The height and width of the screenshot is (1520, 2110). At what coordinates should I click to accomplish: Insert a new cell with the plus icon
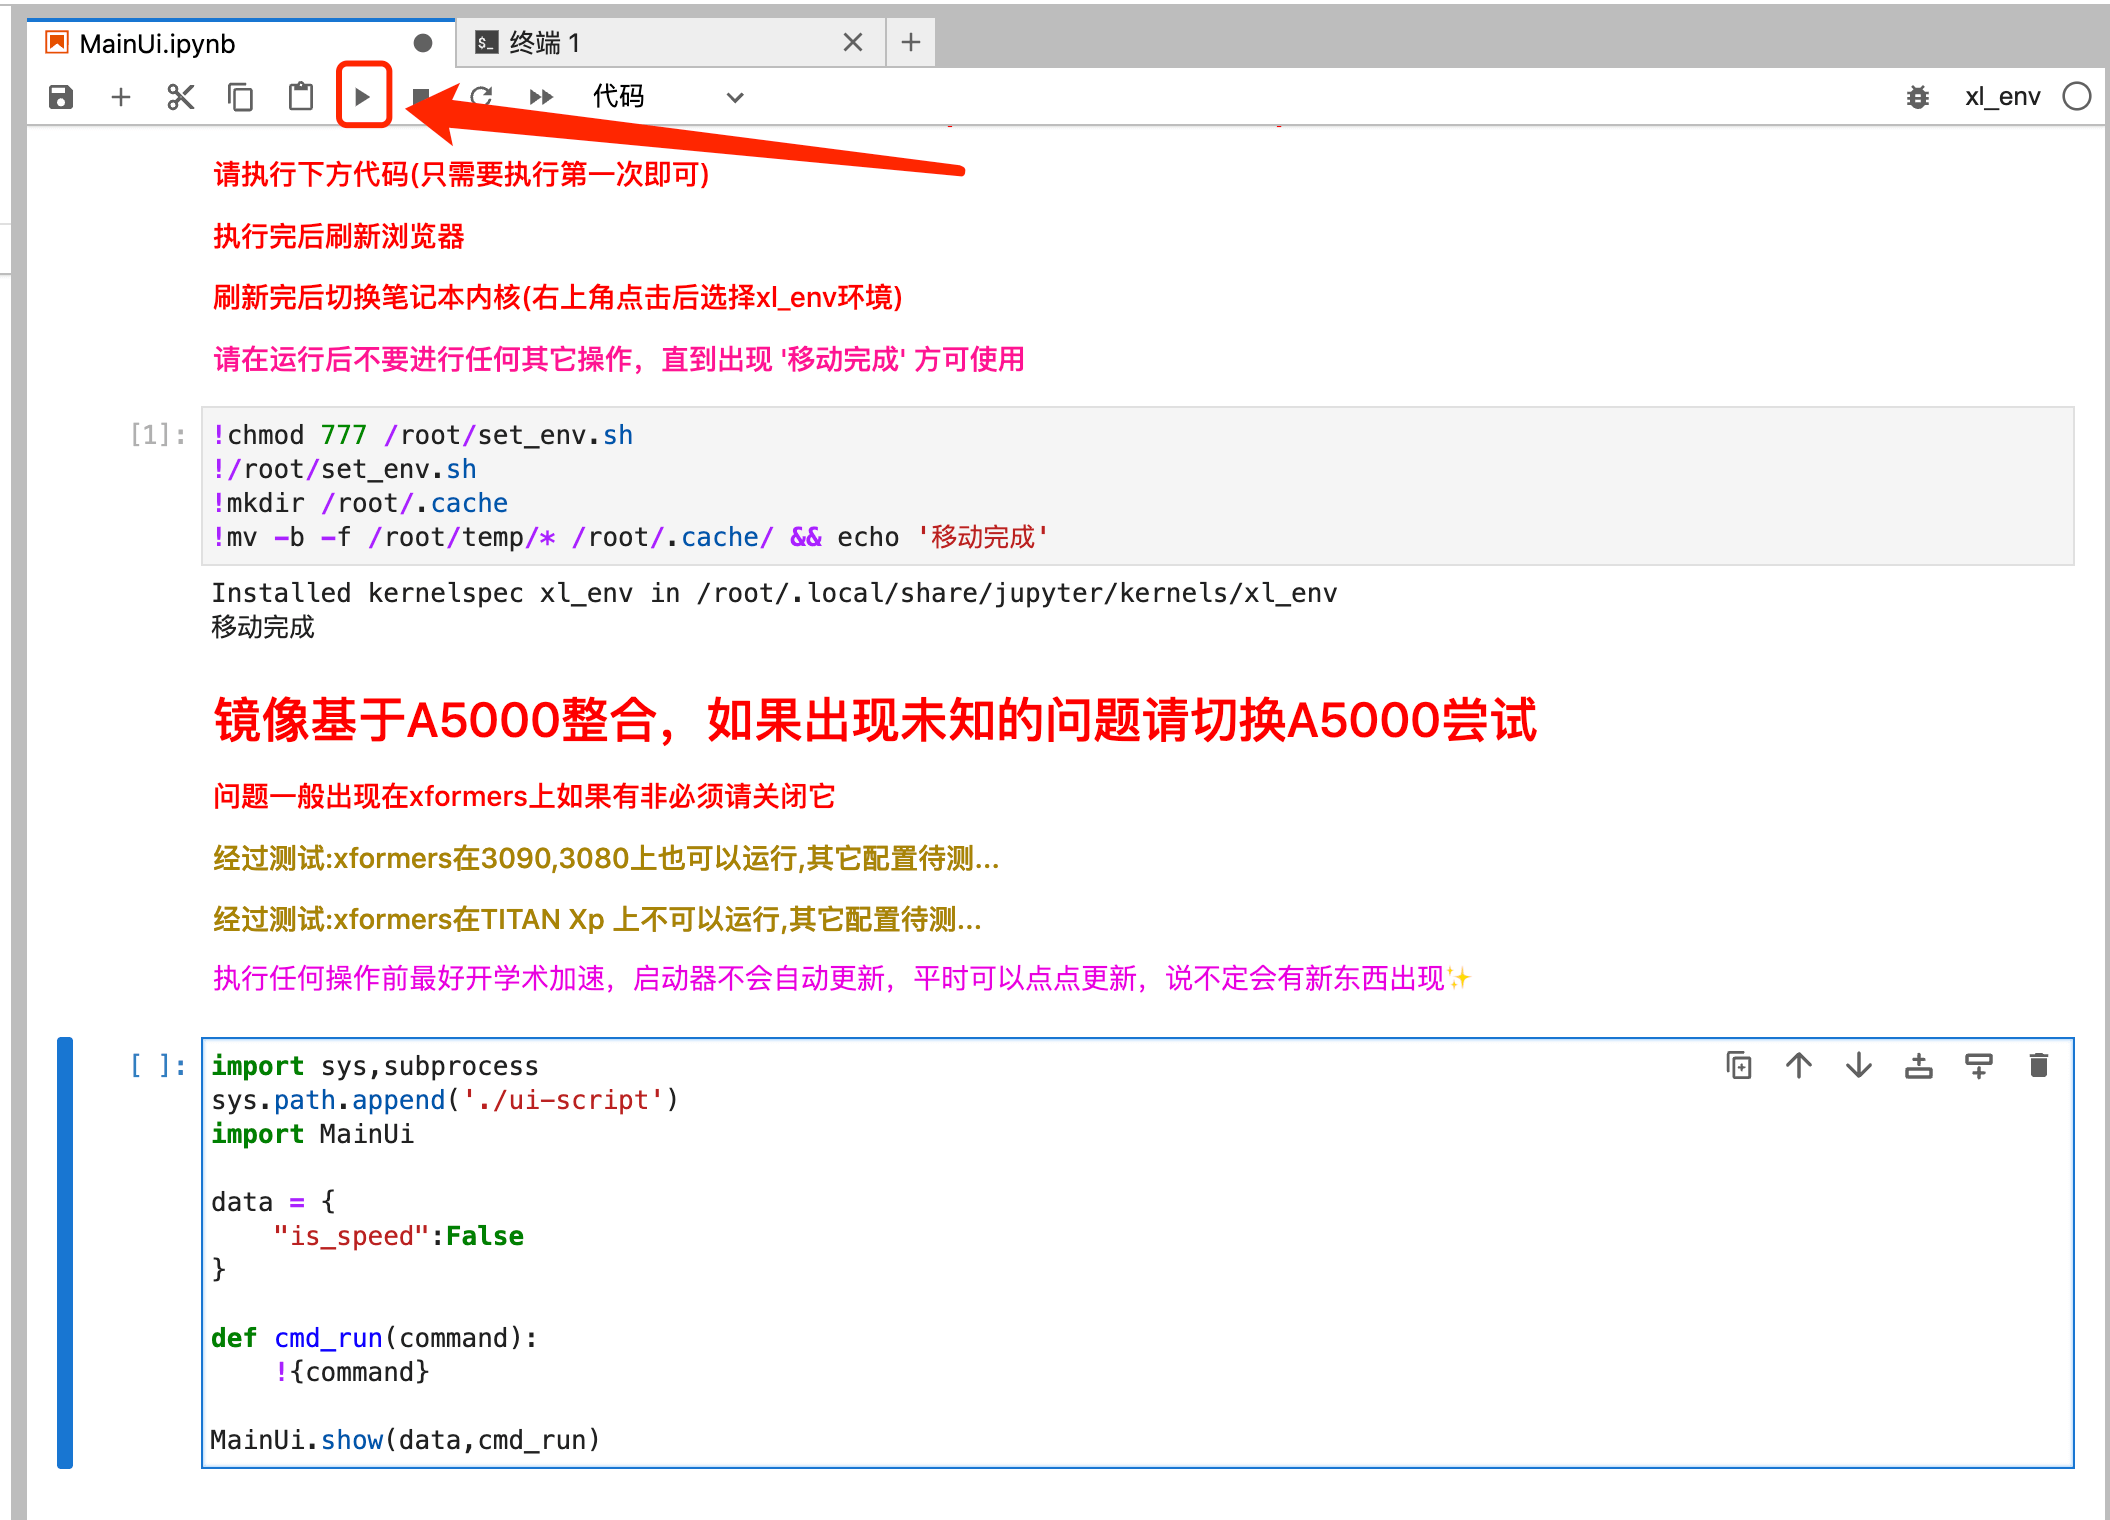pyautogui.click(x=121, y=97)
